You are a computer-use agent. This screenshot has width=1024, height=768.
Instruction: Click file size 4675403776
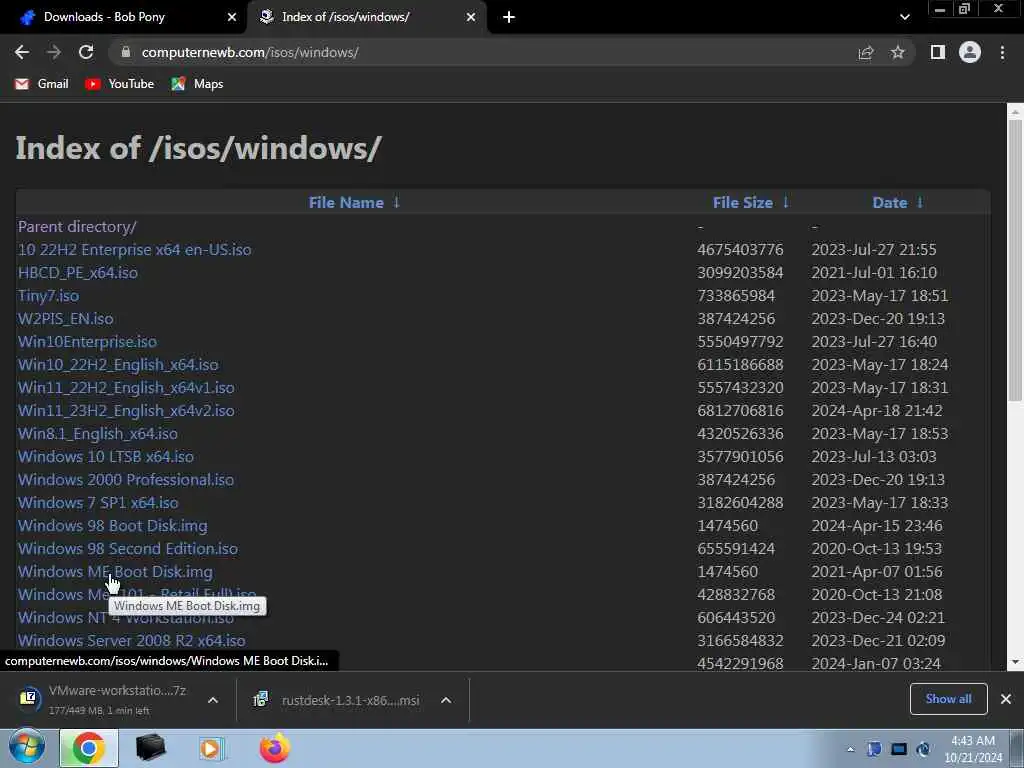click(x=740, y=249)
